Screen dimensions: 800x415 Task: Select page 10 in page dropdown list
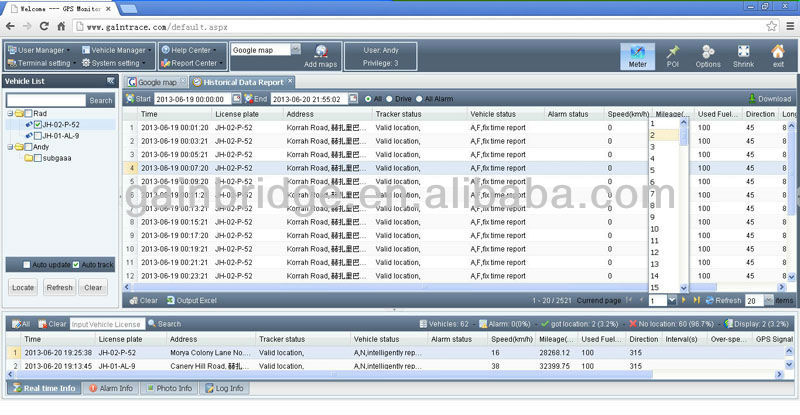[664, 229]
